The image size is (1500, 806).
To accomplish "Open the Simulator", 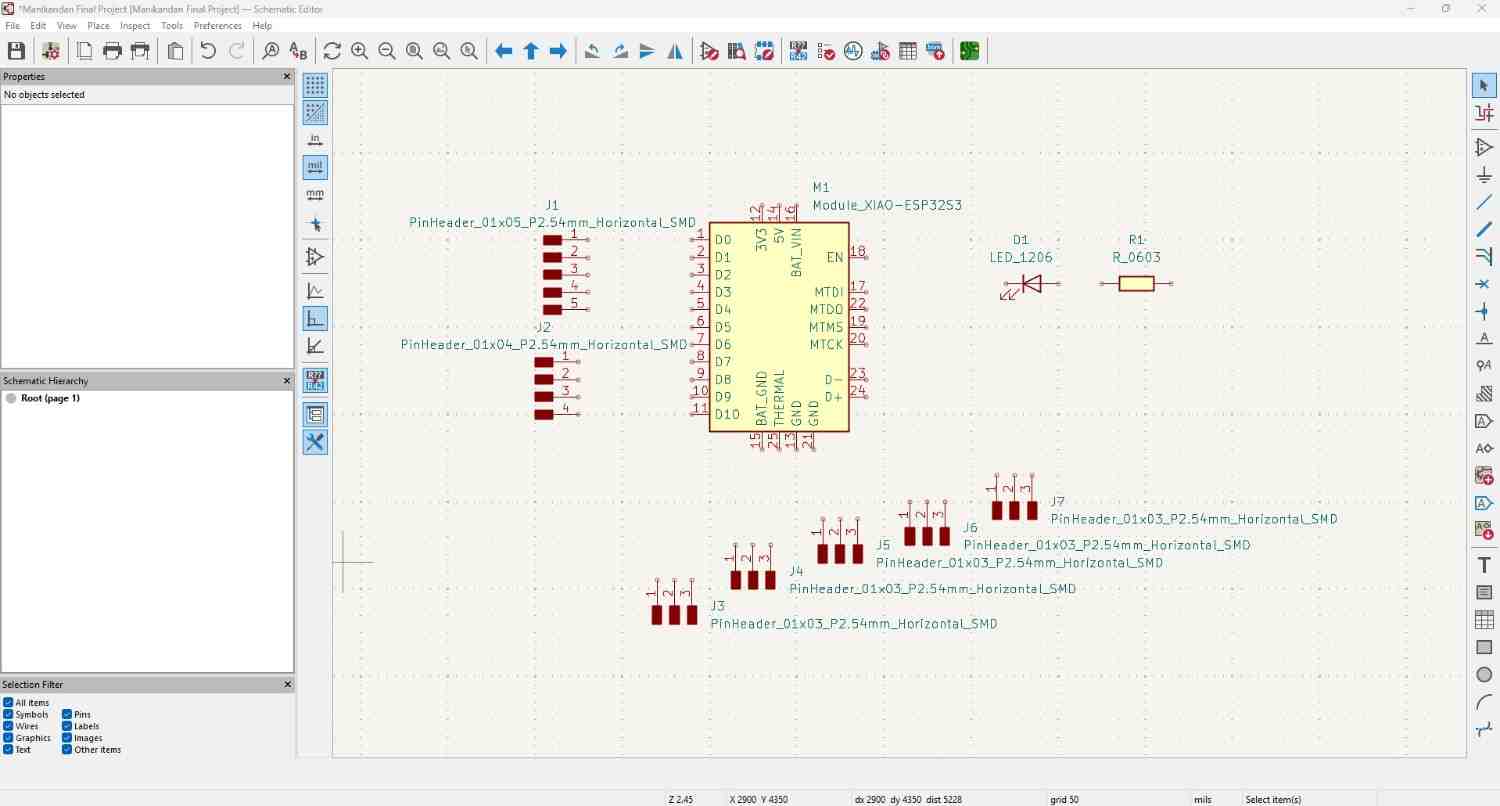I will coord(853,51).
